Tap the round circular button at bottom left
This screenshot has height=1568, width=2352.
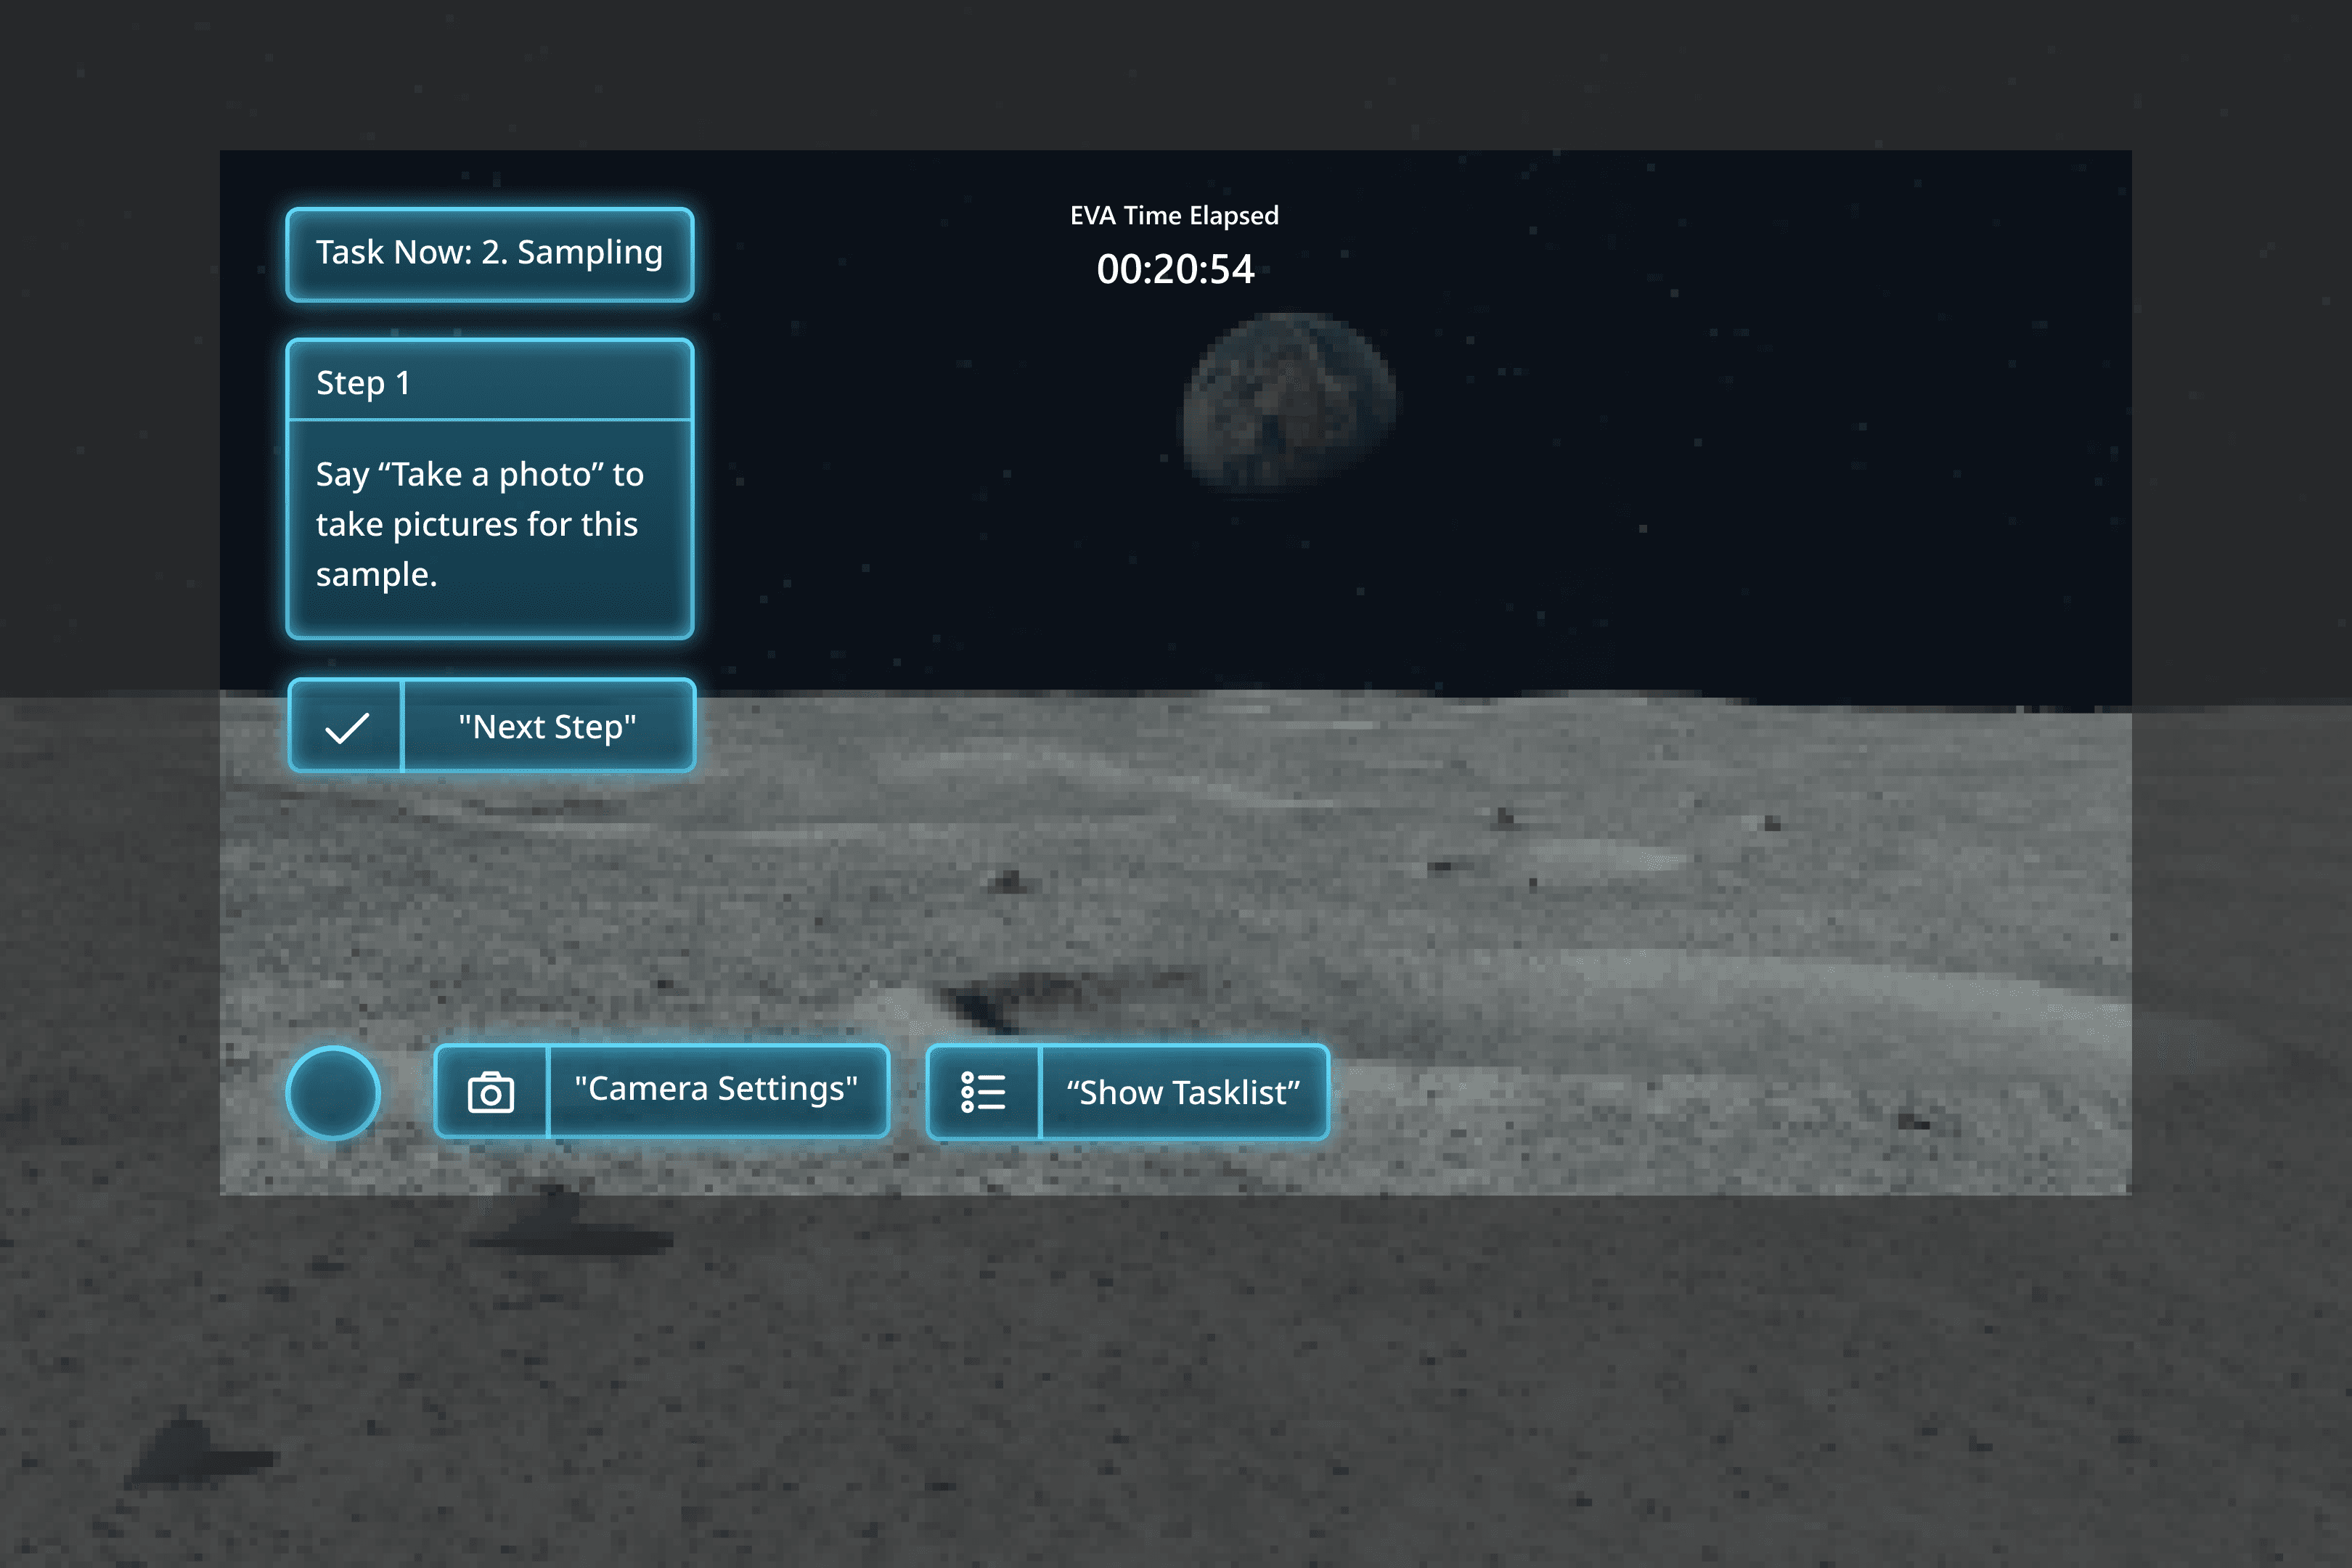point(333,1093)
